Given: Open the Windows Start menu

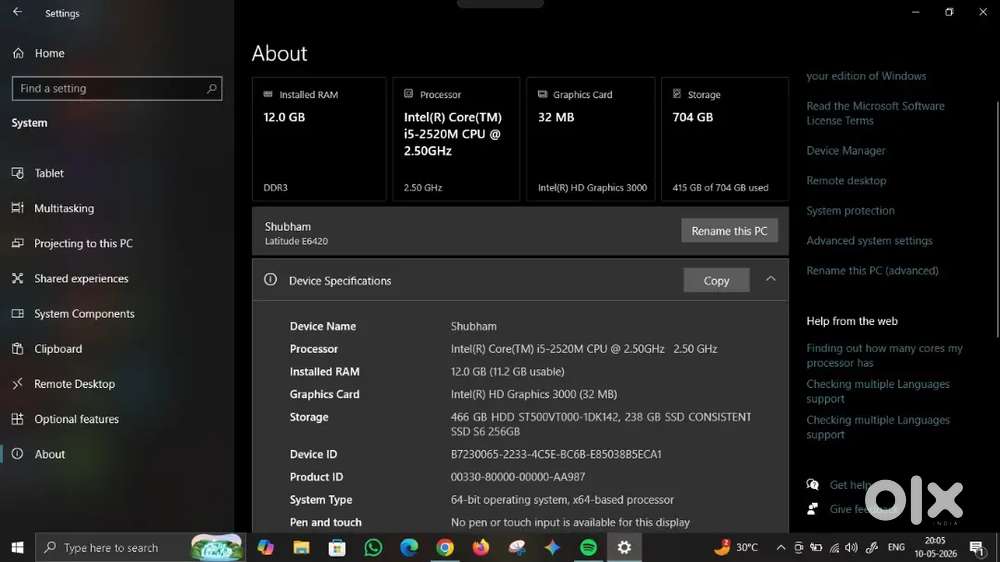Looking at the screenshot, I should click(17, 547).
